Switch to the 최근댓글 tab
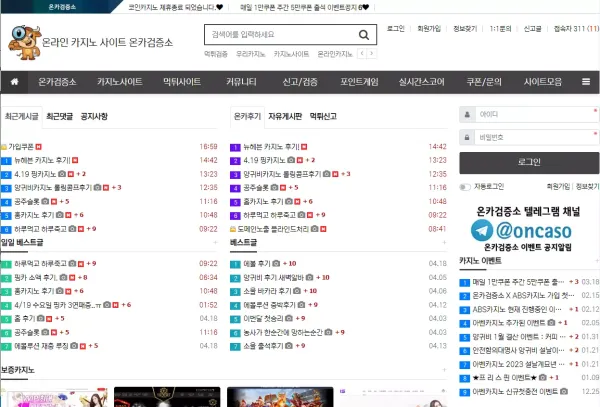 (x=59, y=116)
